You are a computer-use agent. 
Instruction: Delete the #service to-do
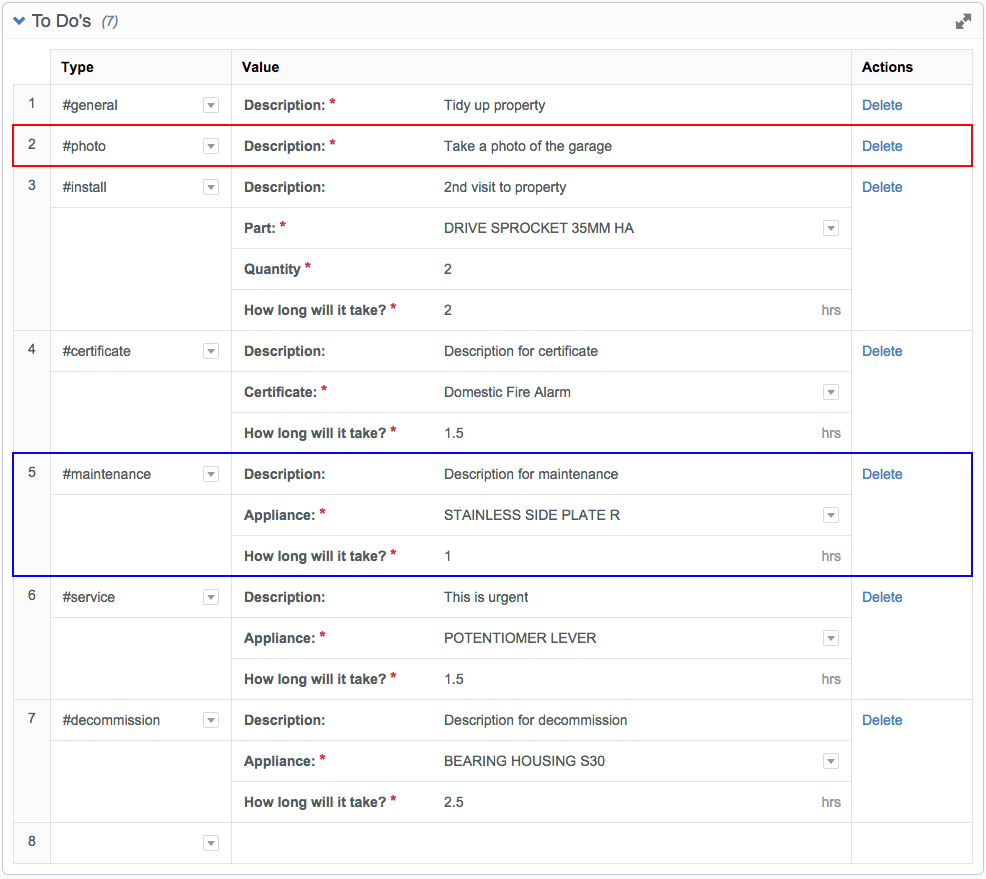coord(882,597)
